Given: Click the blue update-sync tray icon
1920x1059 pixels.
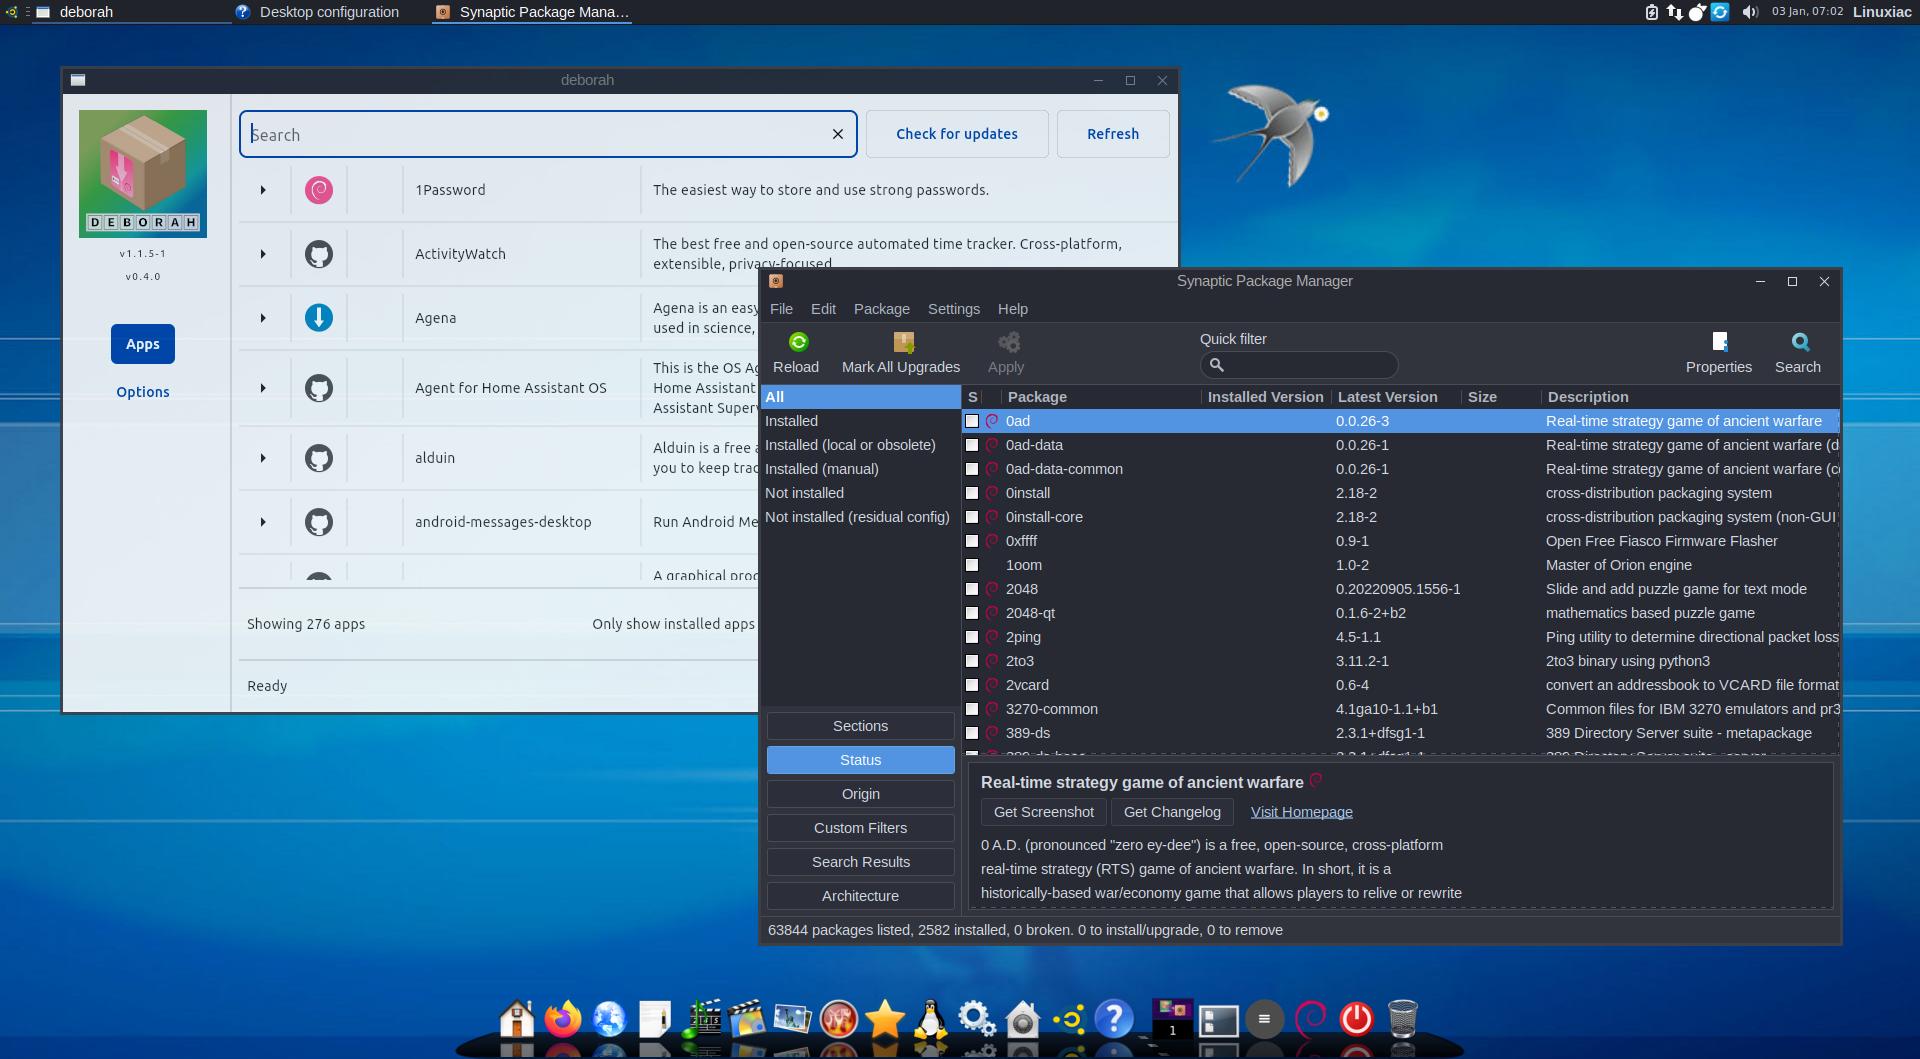Looking at the screenshot, I should pyautogui.click(x=1720, y=12).
